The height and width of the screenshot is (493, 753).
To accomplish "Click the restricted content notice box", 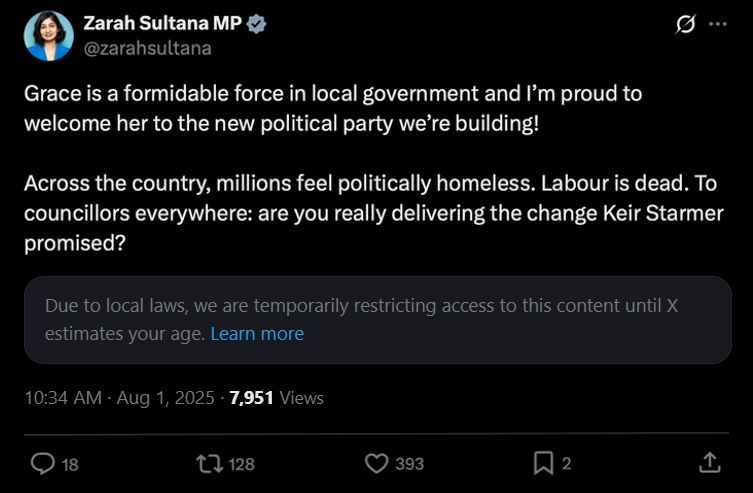I will coord(377,319).
